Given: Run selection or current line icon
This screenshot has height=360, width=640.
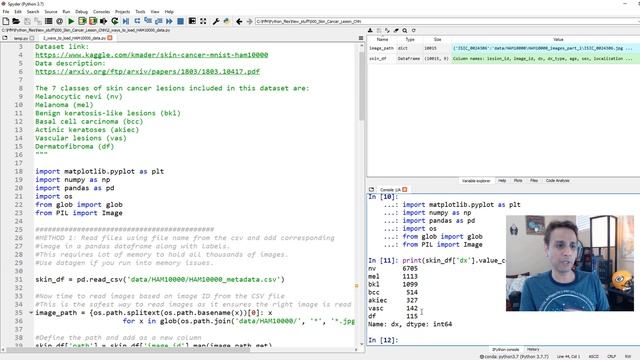Looking at the screenshot, I should pos(104,21).
